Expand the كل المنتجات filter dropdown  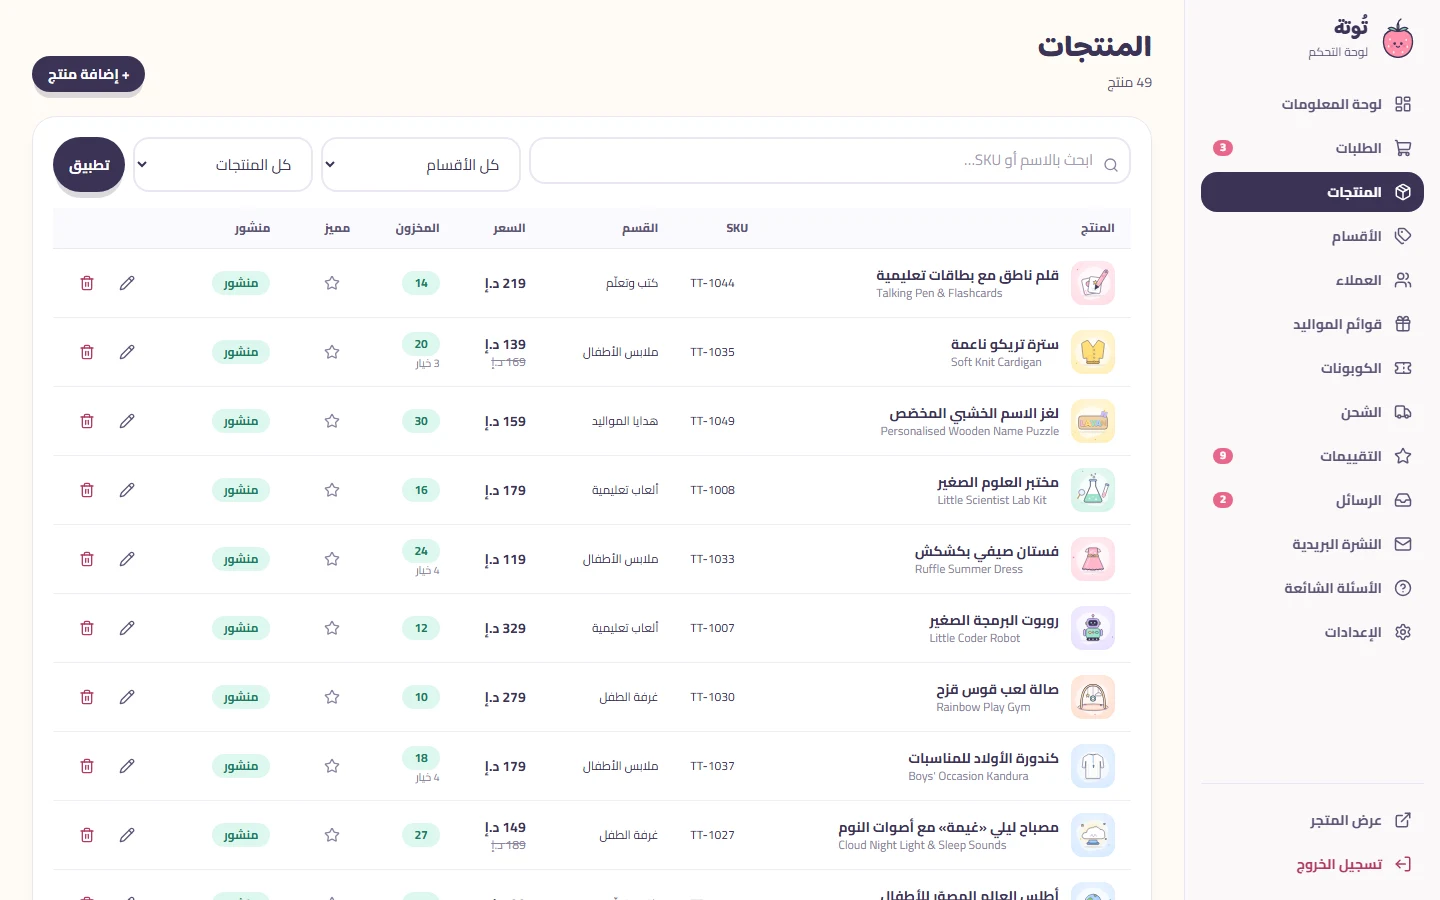click(223, 164)
